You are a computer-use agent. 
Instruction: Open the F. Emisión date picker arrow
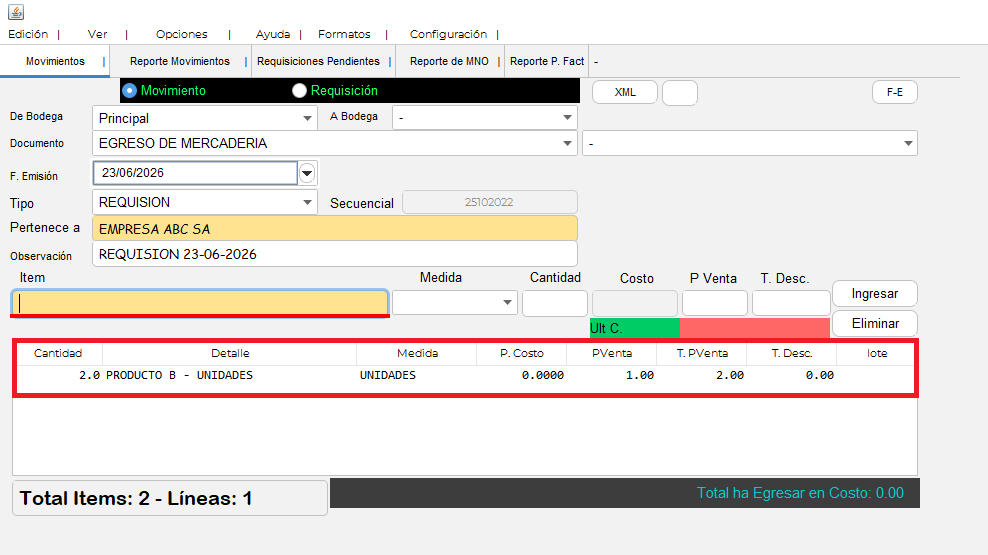coord(307,173)
